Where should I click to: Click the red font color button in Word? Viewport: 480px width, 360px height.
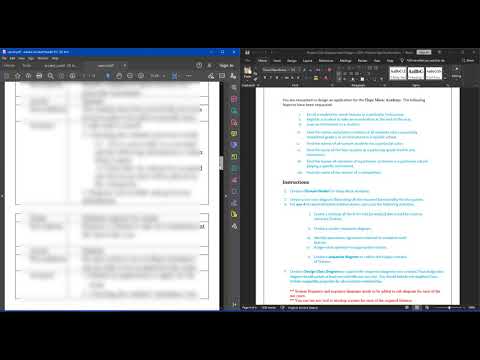[326, 78]
